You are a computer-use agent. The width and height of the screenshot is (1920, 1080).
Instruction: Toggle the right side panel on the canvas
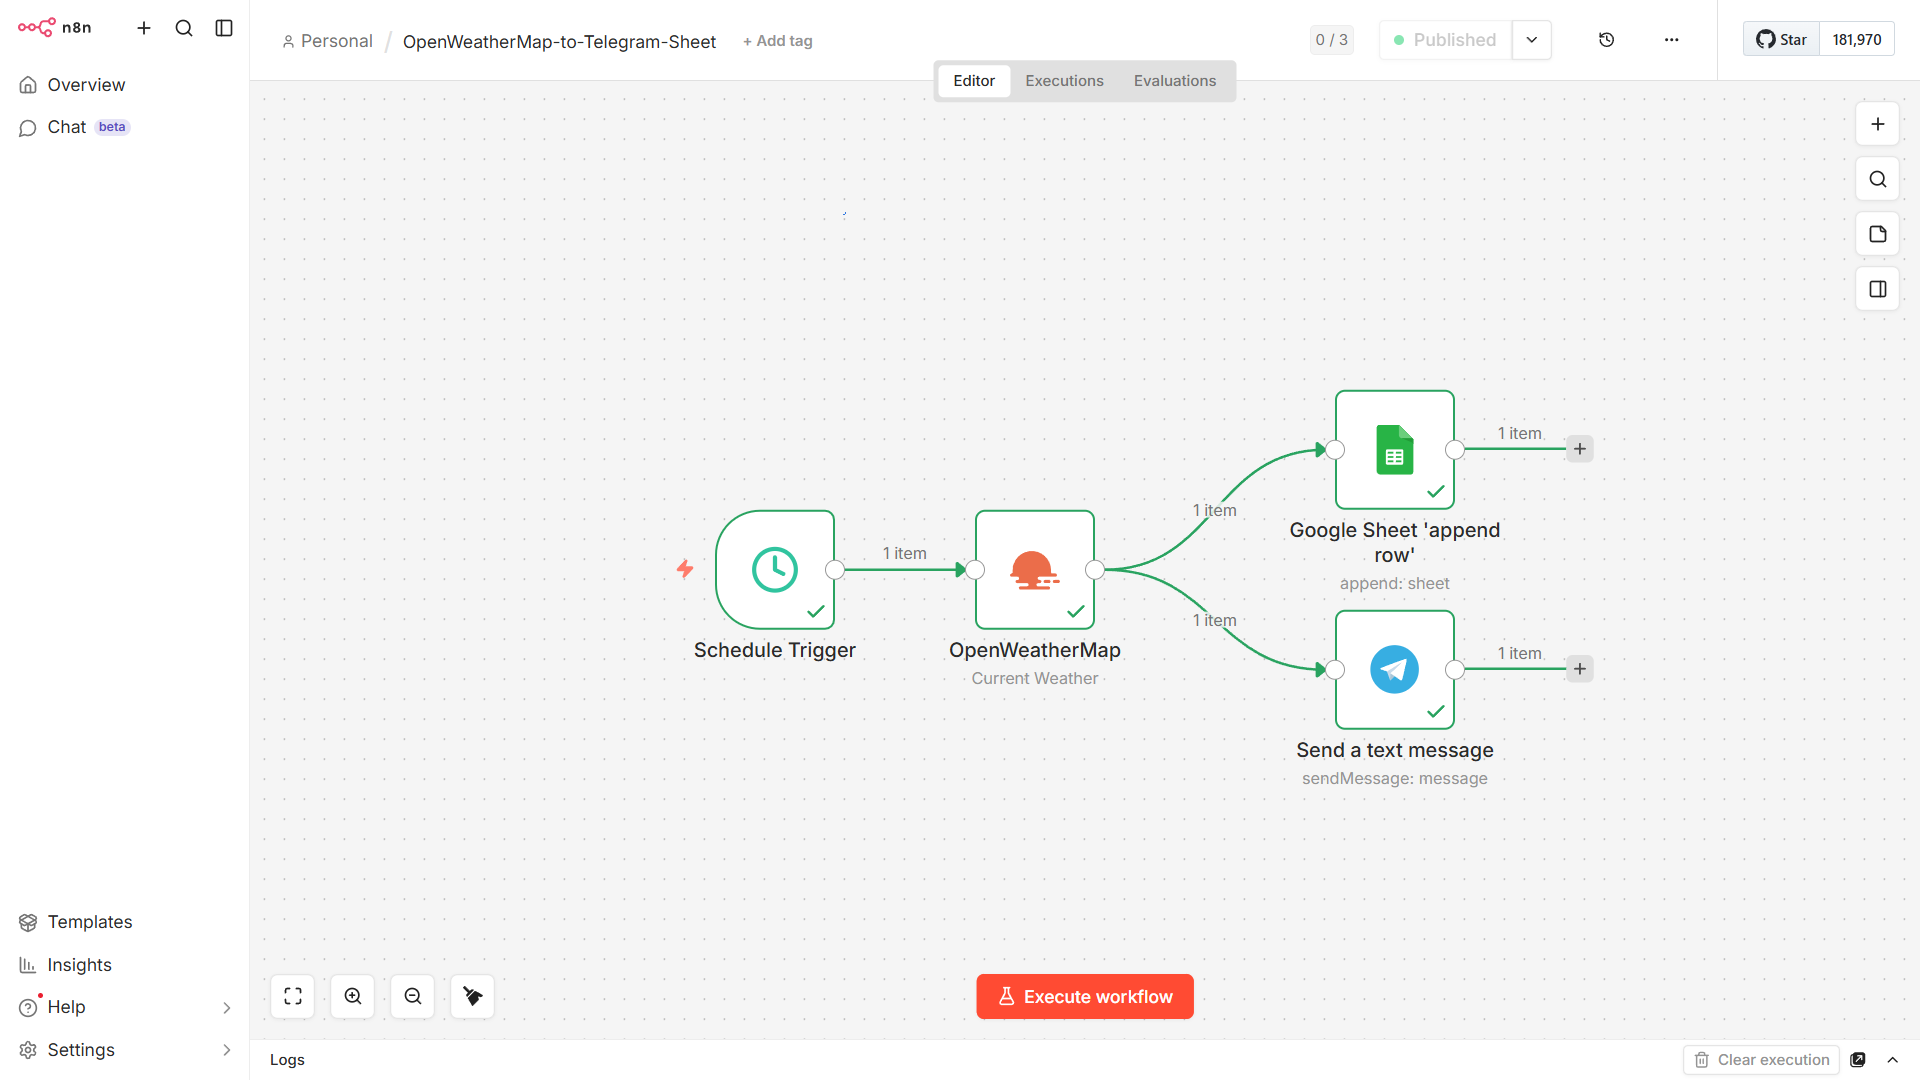[x=1877, y=289]
